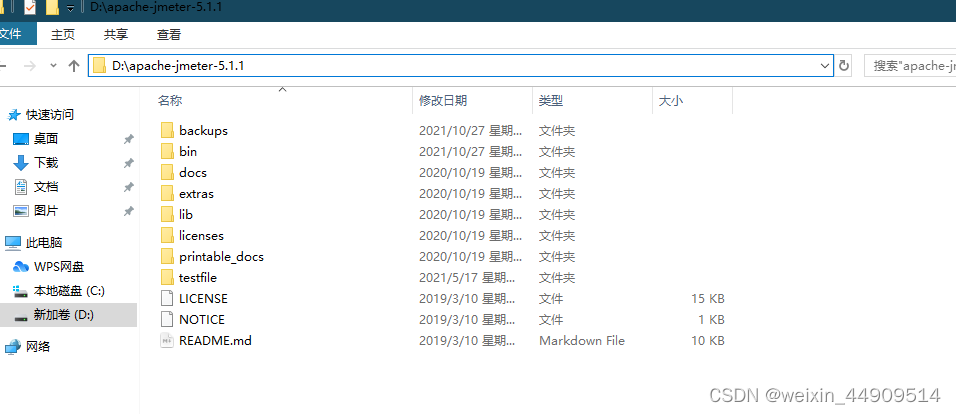Click the address bar folder icon
Screen dimensions: 956x414
pyautogui.click(x=100, y=66)
